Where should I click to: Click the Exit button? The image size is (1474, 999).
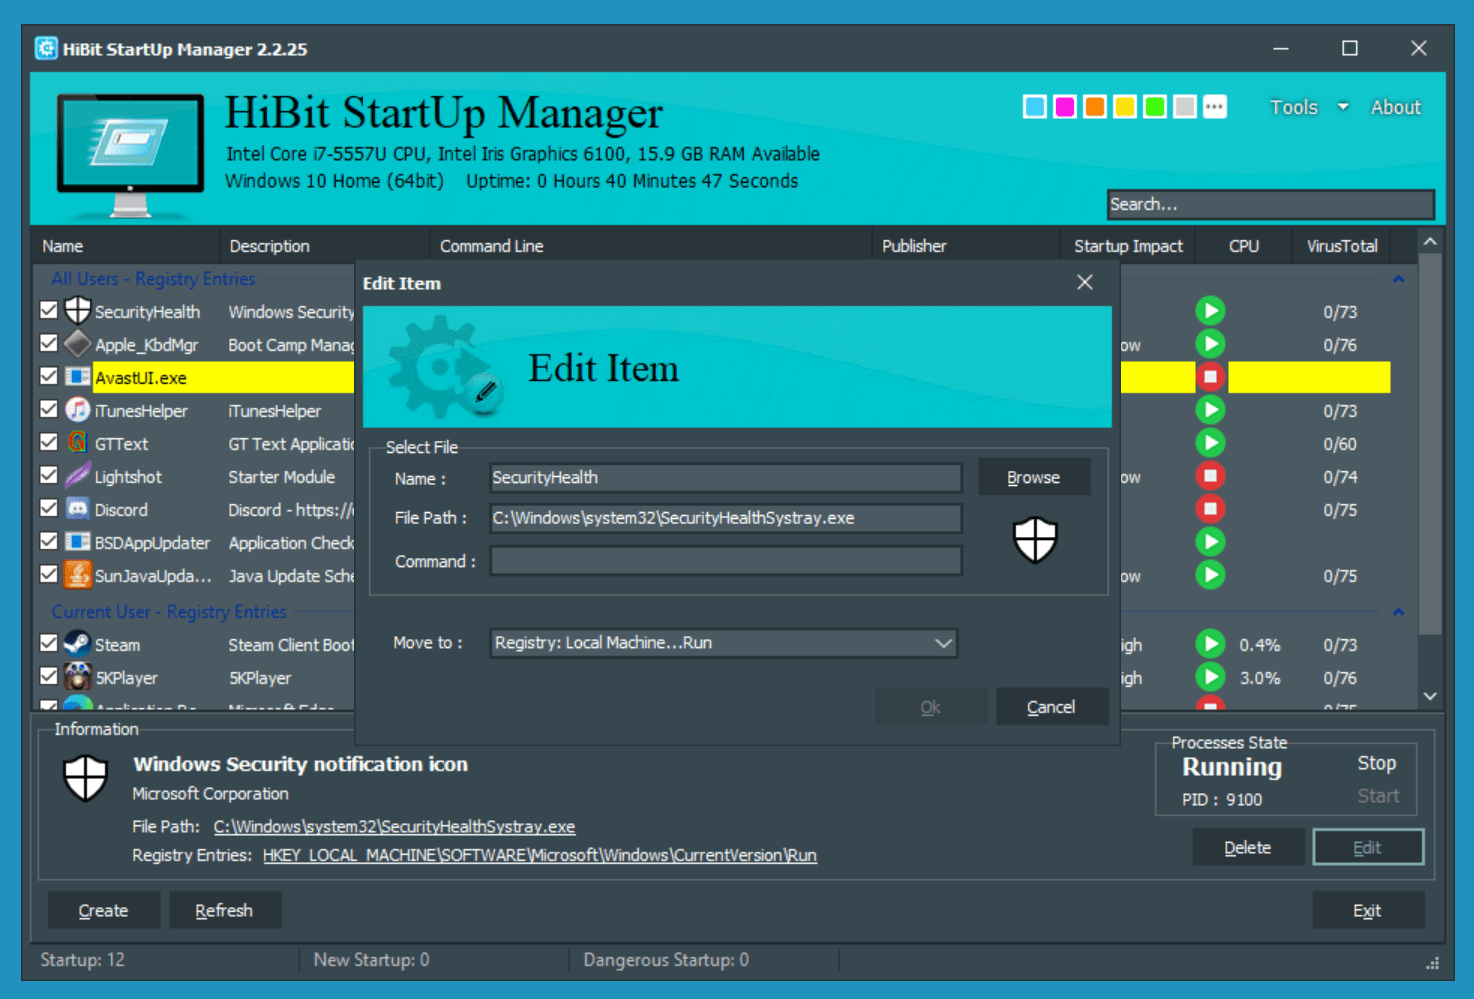pos(1367,911)
